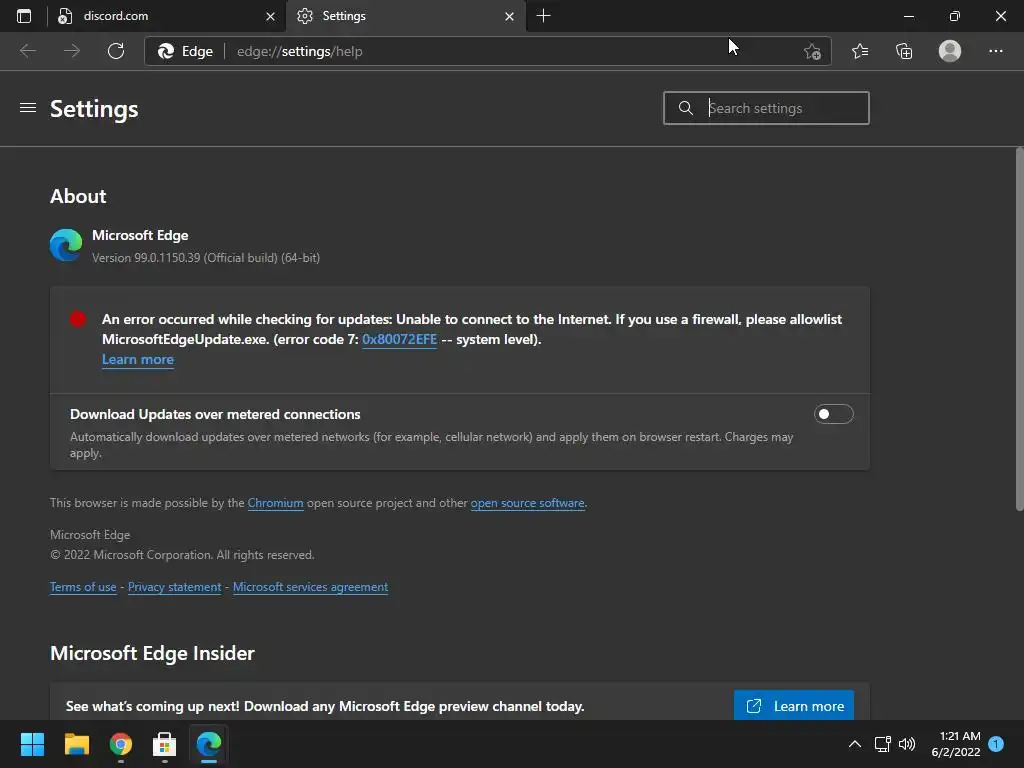Switch to the Settings tab
This screenshot has width=1024, height=768.
(x=405, y=16)
